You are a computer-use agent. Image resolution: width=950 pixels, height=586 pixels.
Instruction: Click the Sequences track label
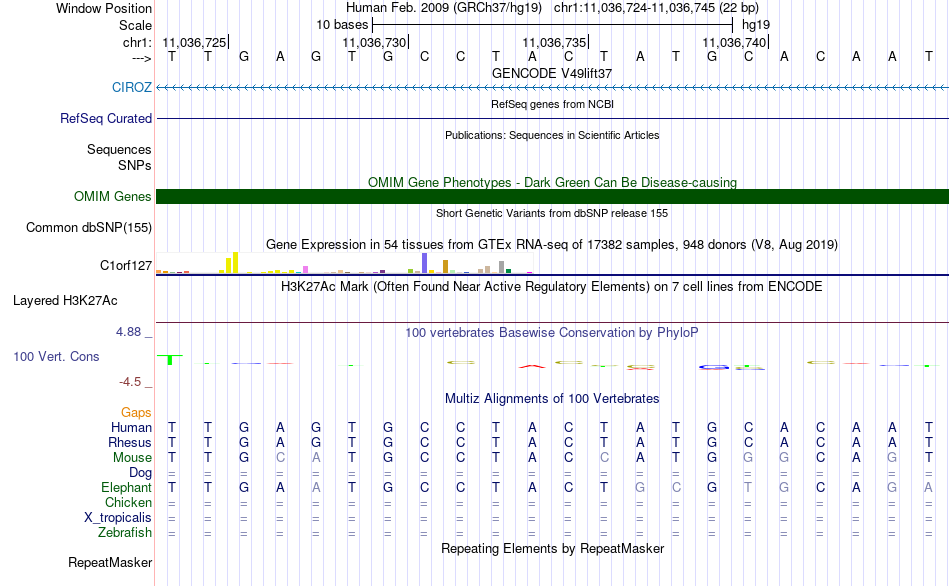119,149
